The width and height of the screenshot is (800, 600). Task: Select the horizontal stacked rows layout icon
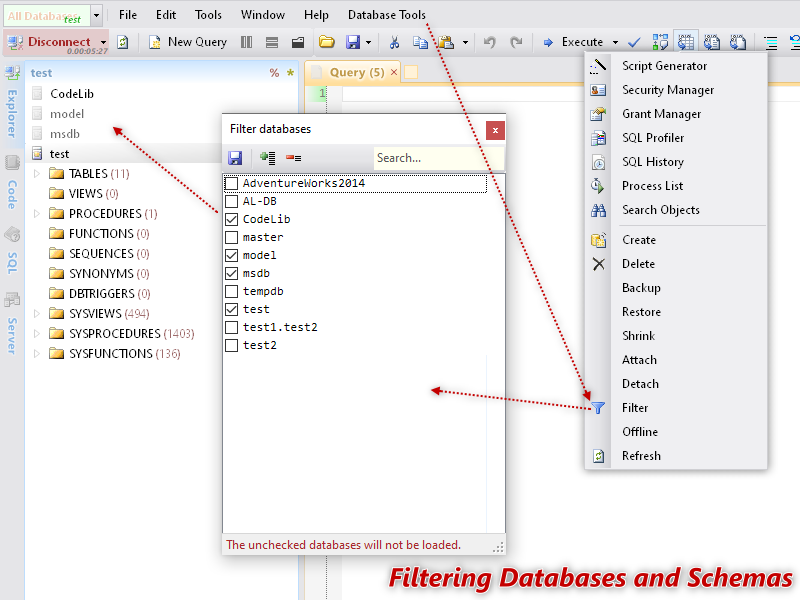click(272, 42)
